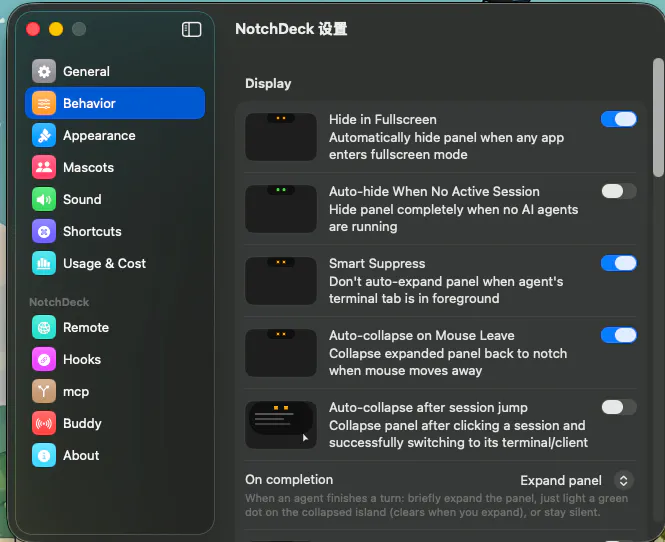This screenshot has width=665, height=542.
Task: Click the Auto-collapse after session jump title
Action: [428, 408]
